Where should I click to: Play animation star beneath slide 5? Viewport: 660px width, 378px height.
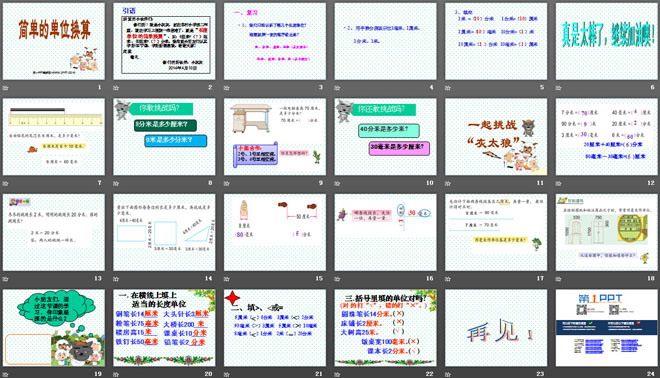point(448,88)
